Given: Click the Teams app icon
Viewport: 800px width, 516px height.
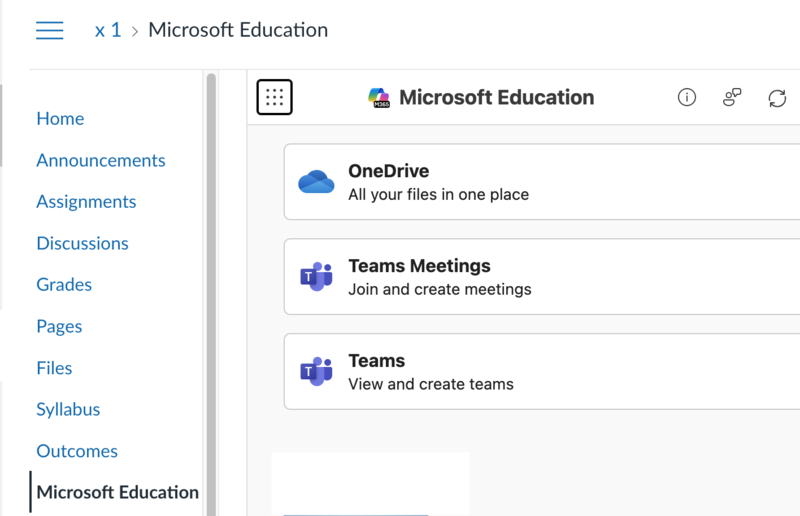Looking at the screenshot, I should coord(316,371).
